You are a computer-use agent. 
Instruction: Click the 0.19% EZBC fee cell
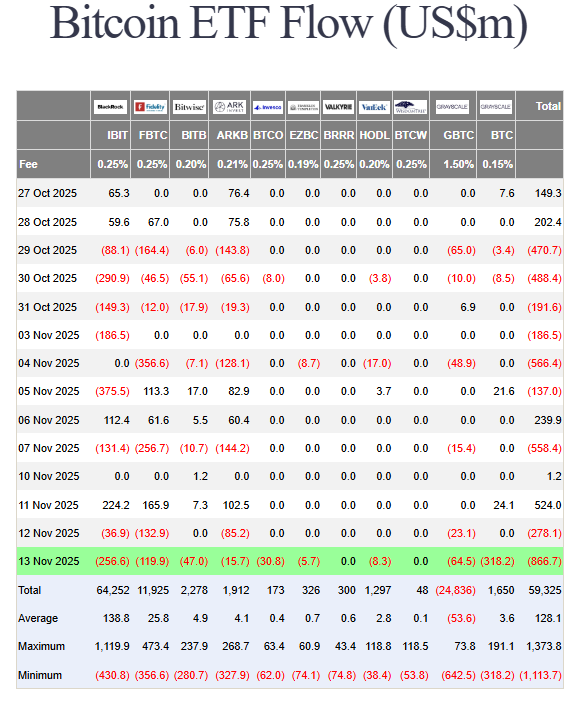coord(303,165)
